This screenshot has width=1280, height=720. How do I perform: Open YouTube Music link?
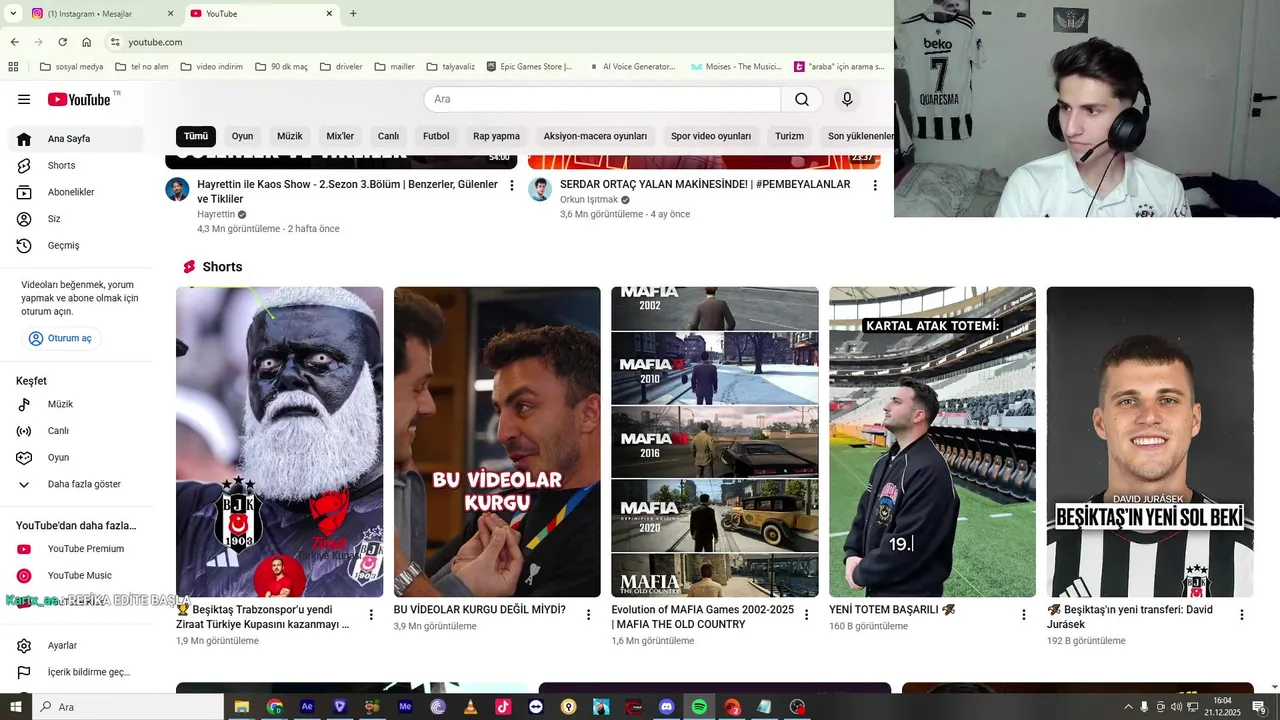(76, 575)
